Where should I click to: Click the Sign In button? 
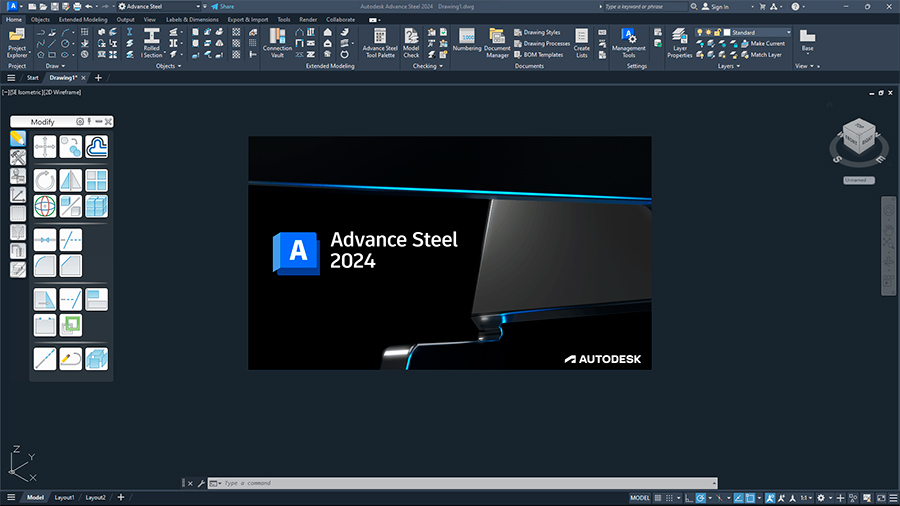714,6
